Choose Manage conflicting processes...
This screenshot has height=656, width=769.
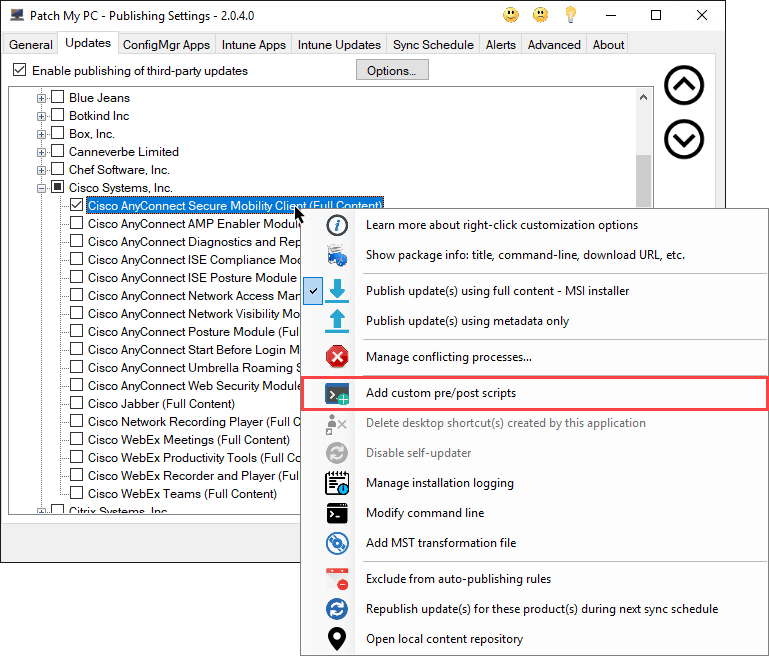pos(535,357)
